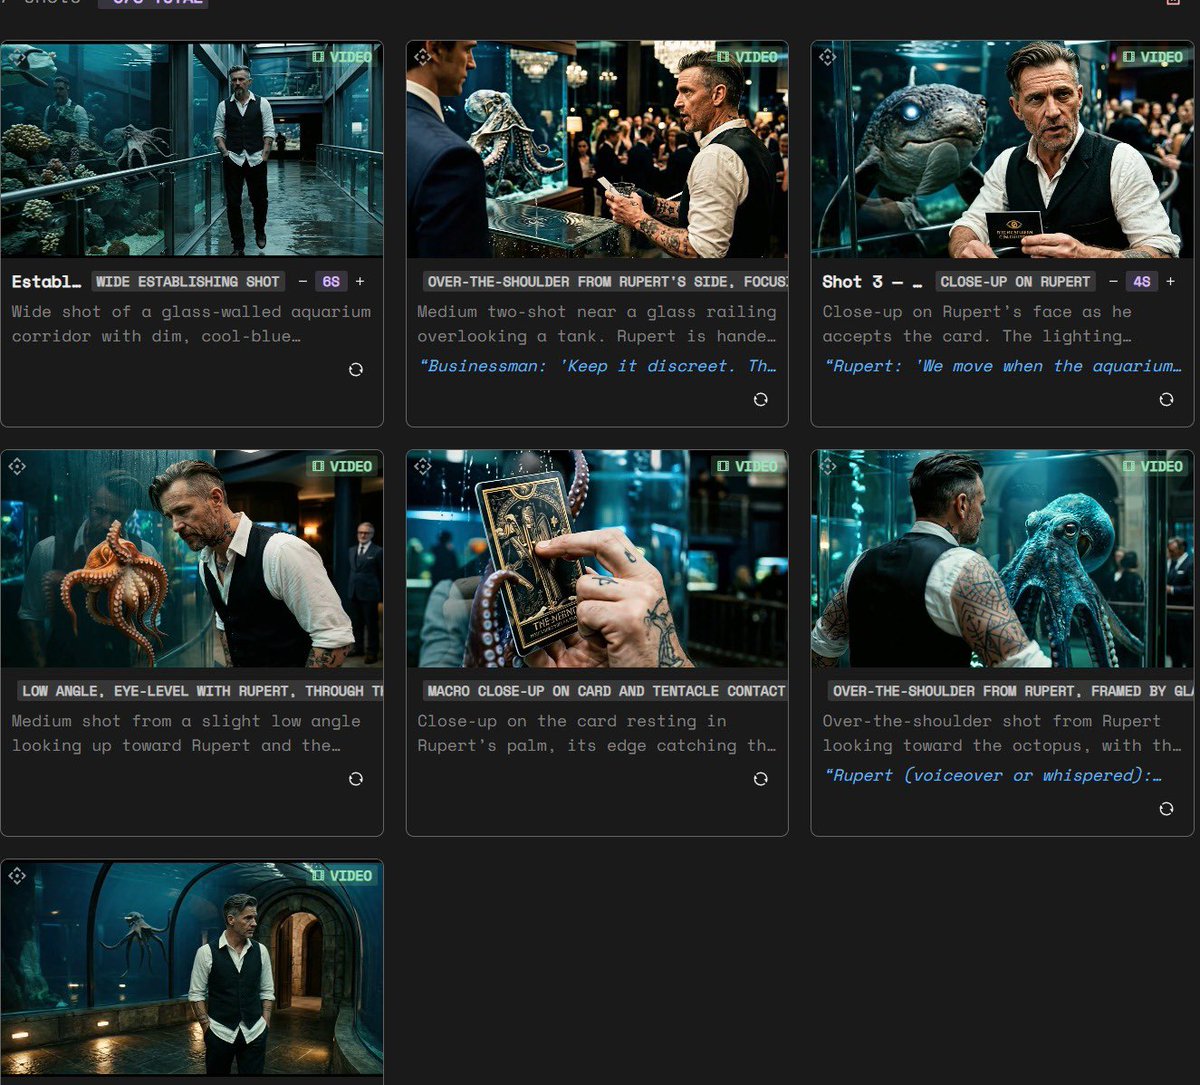
Task: Click move handle on the low angle shot card
Action: [17, 466]
